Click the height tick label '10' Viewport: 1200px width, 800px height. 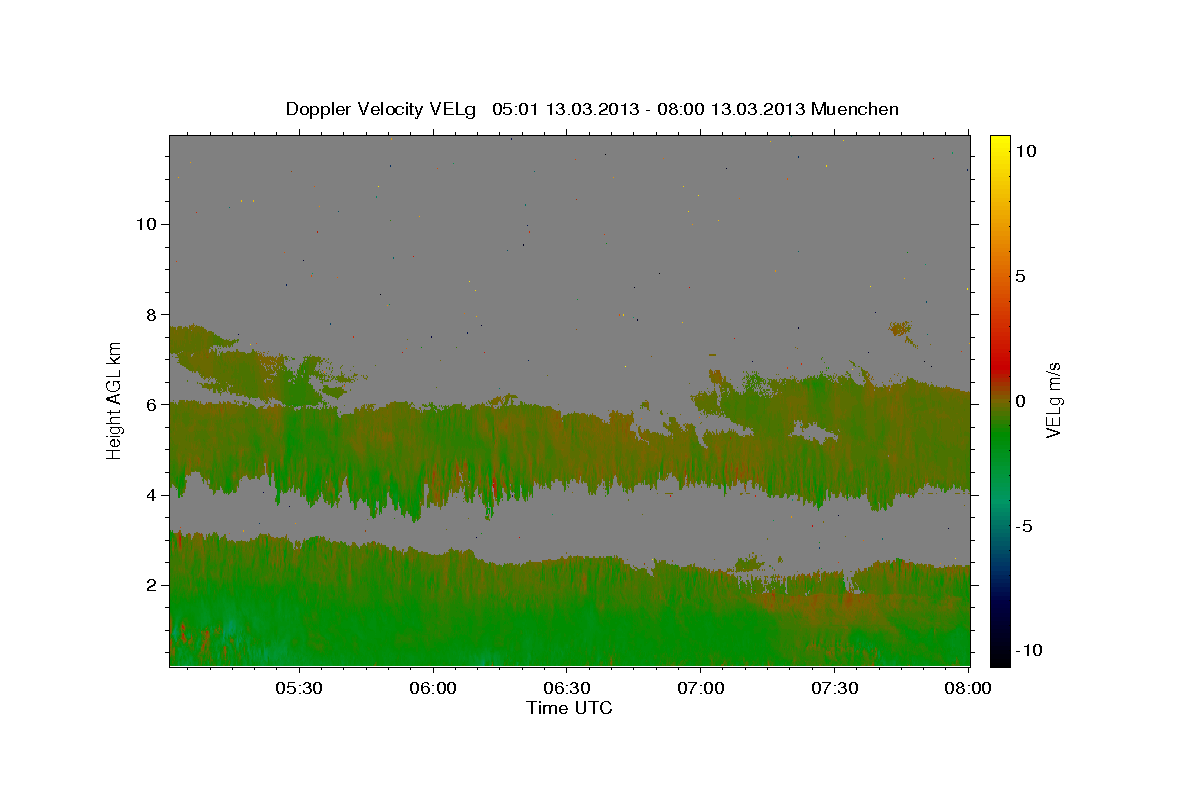[x=145, y=224]
